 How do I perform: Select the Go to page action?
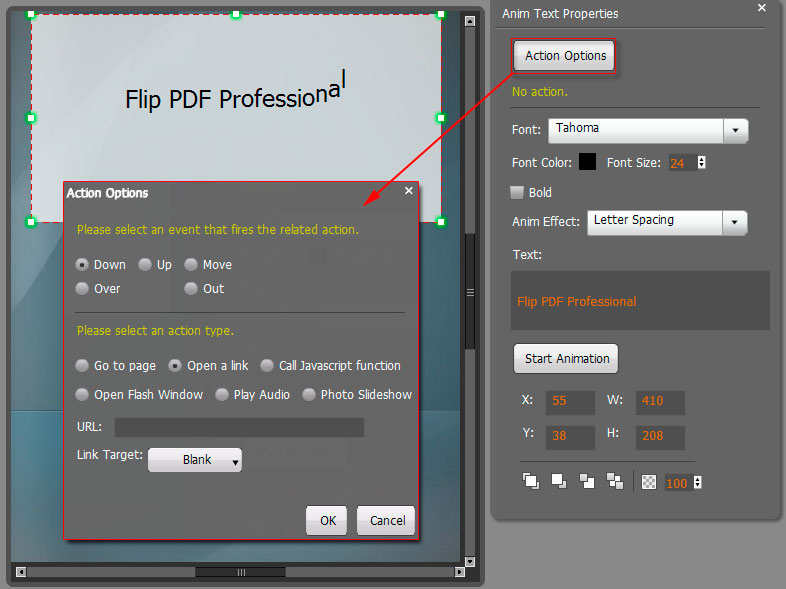click(x=83, y=366)
